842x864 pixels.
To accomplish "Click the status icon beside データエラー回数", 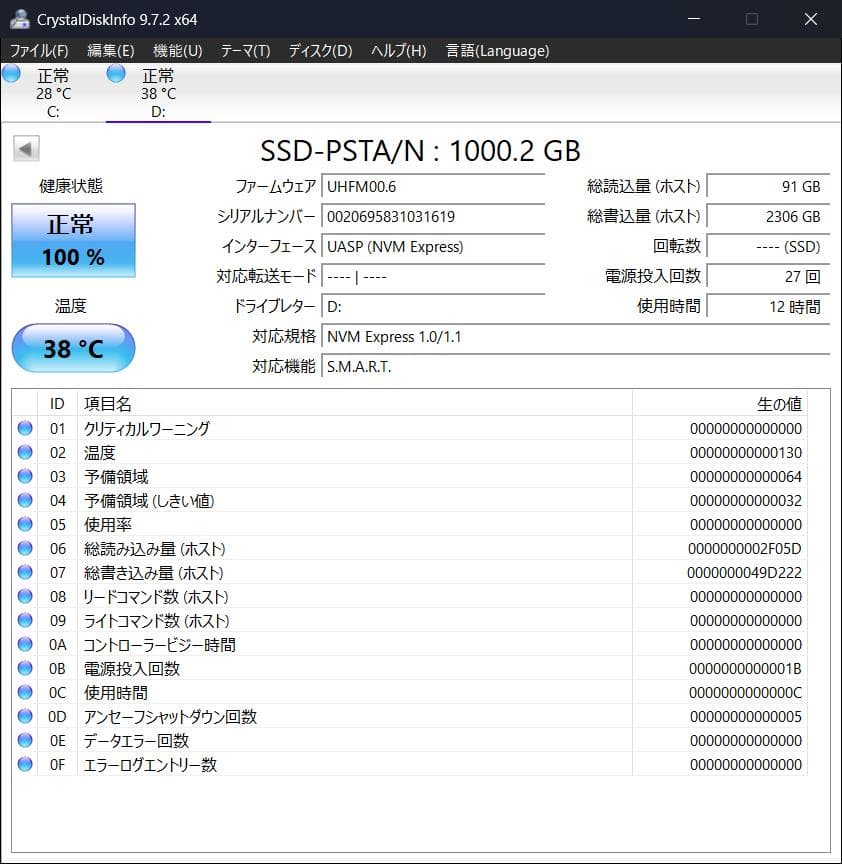I will click(x=24, y=741).
